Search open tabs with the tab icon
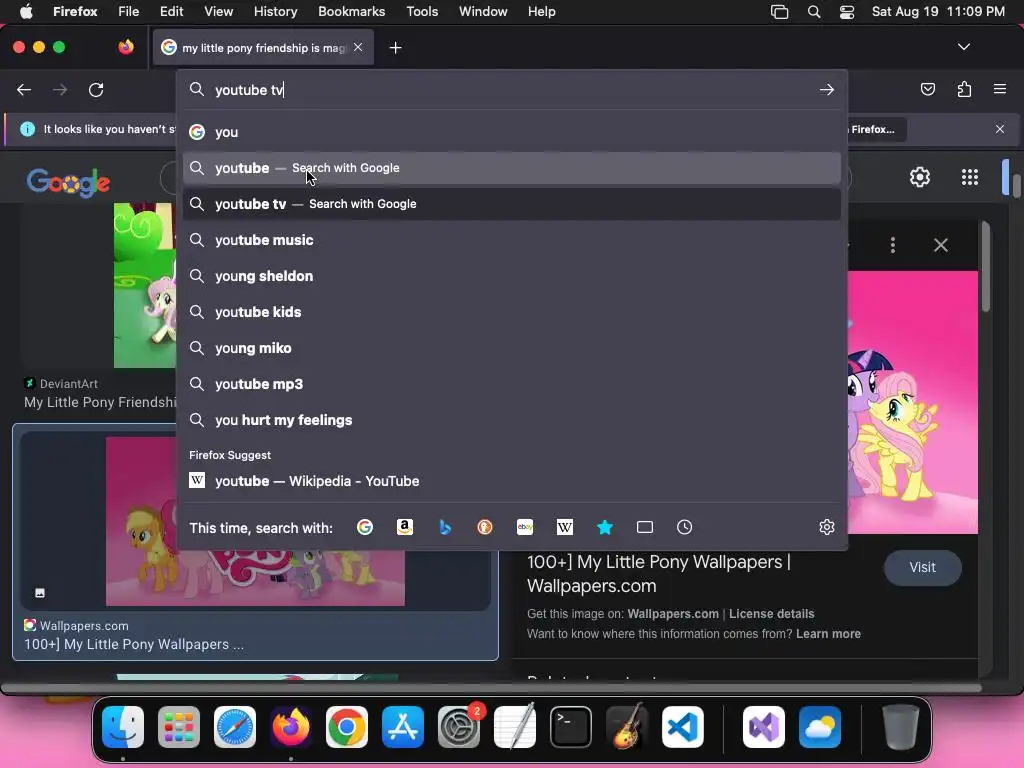The width and height of the screenshot is (1024, 768). pos(645,527)
